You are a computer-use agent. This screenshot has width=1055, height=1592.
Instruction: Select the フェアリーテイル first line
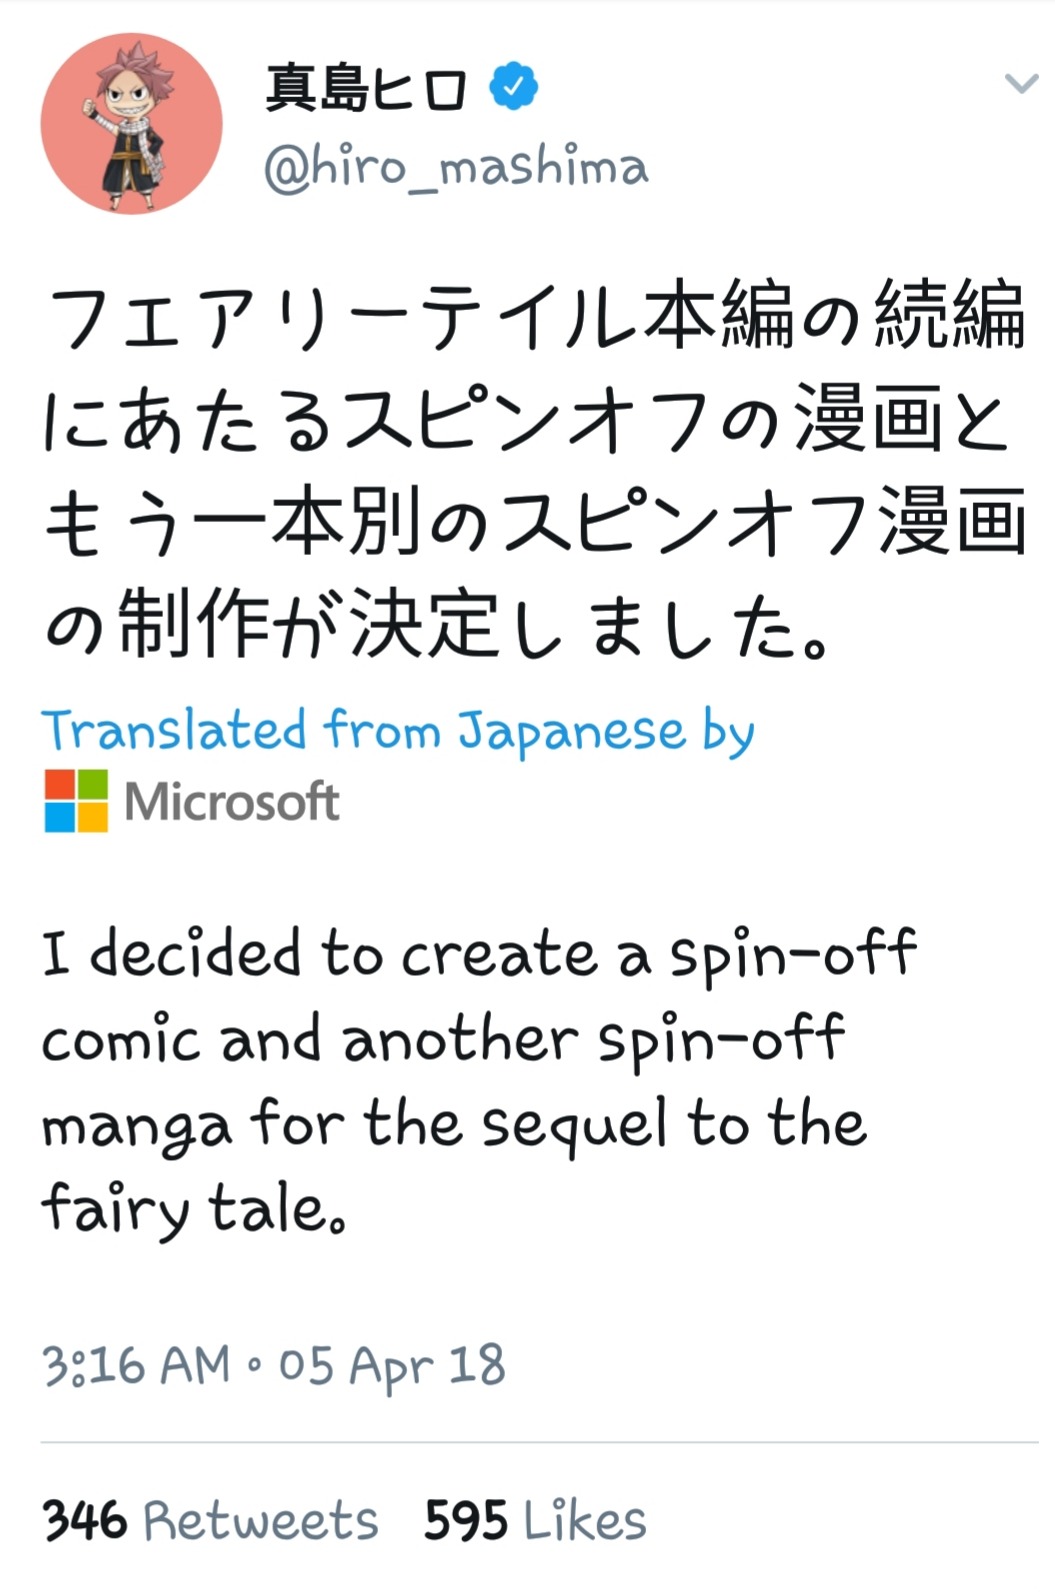534,317
